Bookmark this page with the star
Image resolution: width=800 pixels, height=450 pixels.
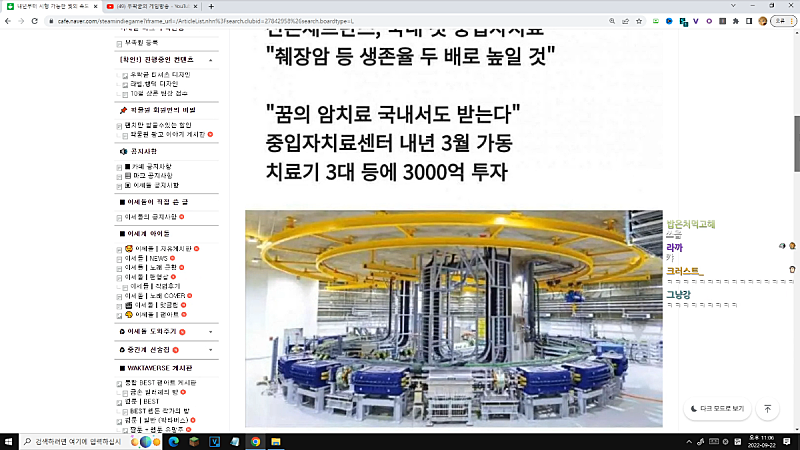click(639, 21)
